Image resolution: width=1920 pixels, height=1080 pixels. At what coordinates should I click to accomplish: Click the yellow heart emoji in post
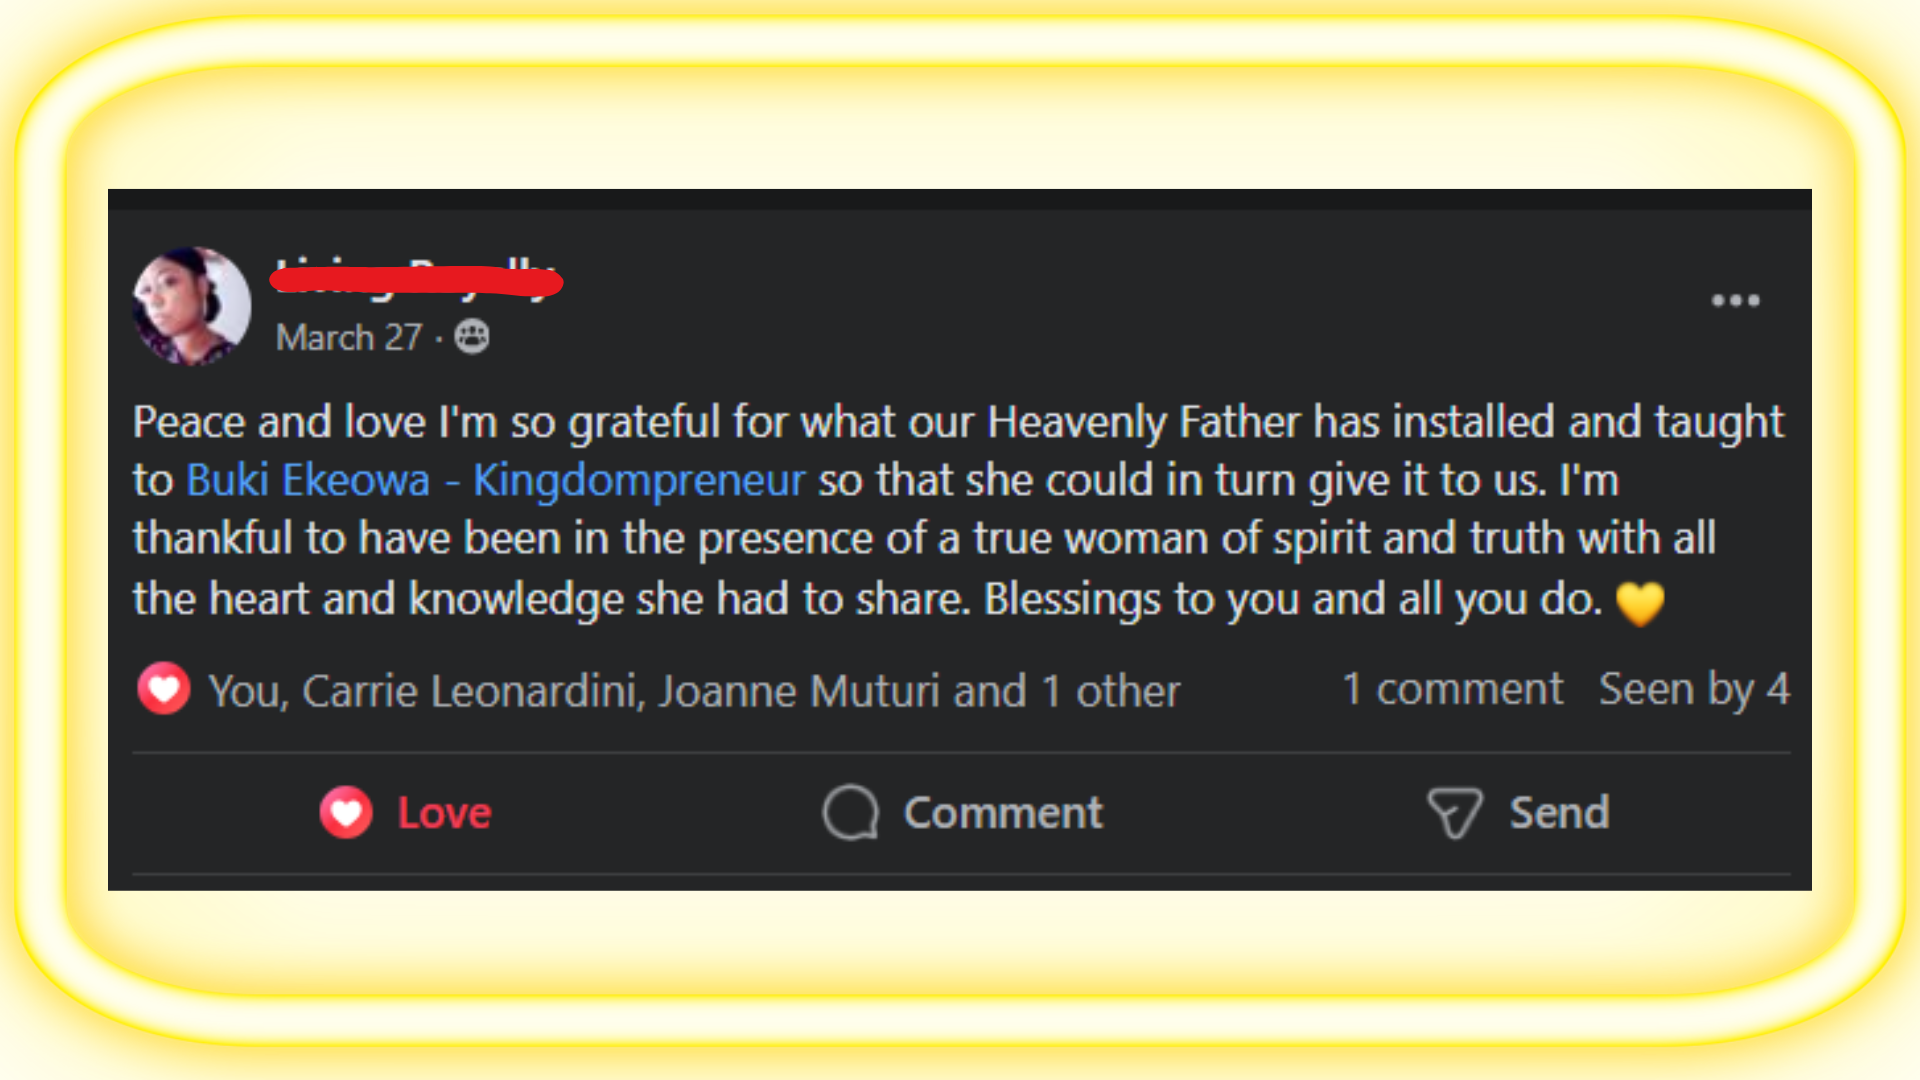pyautogui.click(x=1640, y=603)
